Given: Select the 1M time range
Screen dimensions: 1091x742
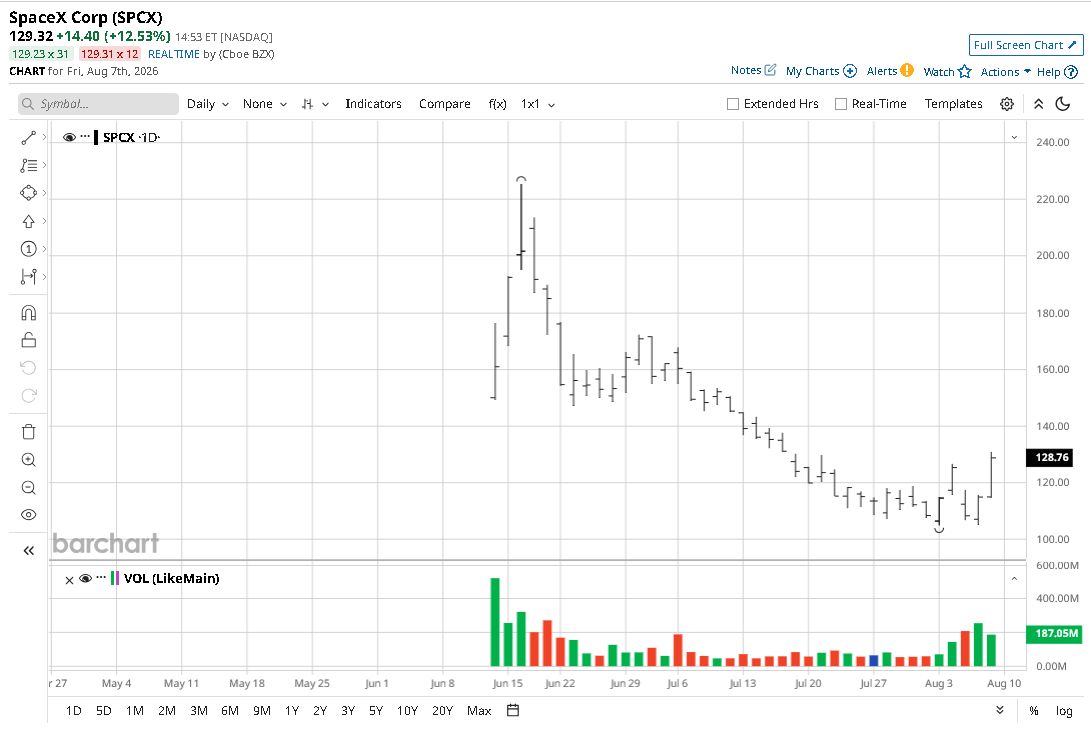Looking at the screenshot, I should (x=135, y=711).
